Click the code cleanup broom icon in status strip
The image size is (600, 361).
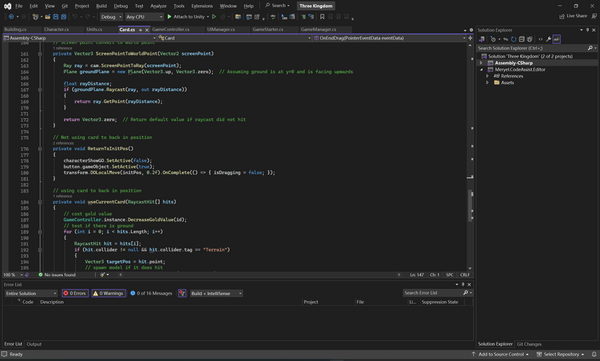(x=103, y=275)
